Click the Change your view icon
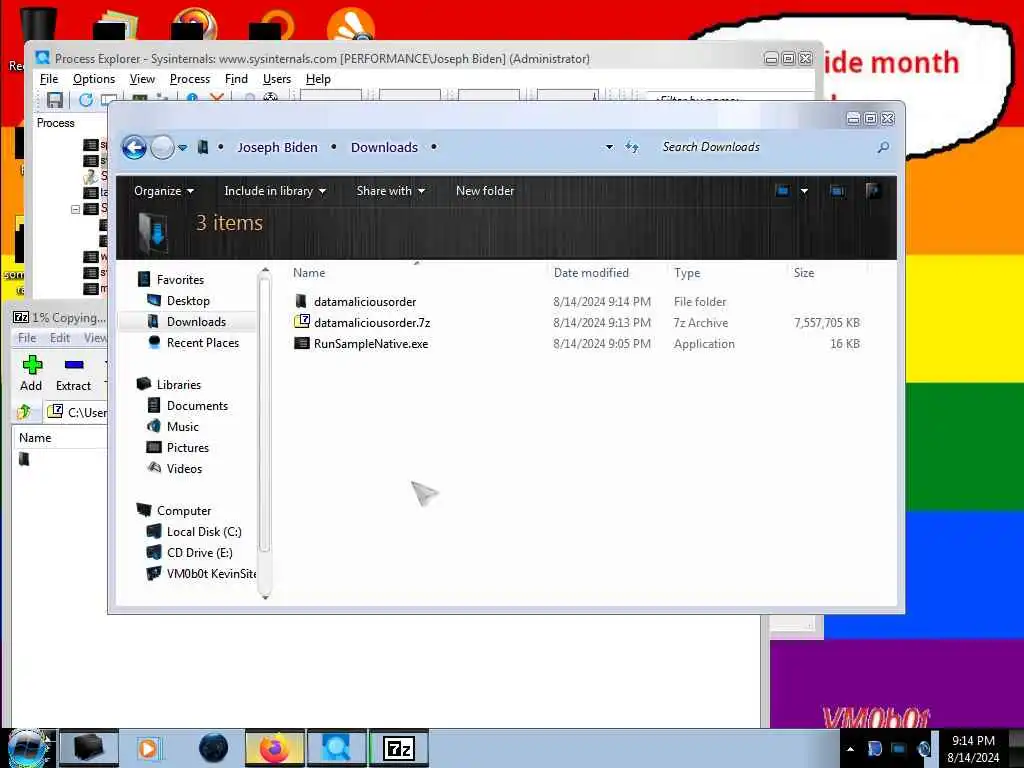 pos(782,191)
